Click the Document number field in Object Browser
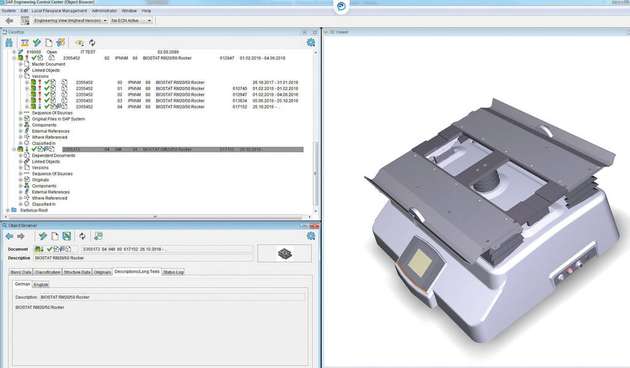 166,249
